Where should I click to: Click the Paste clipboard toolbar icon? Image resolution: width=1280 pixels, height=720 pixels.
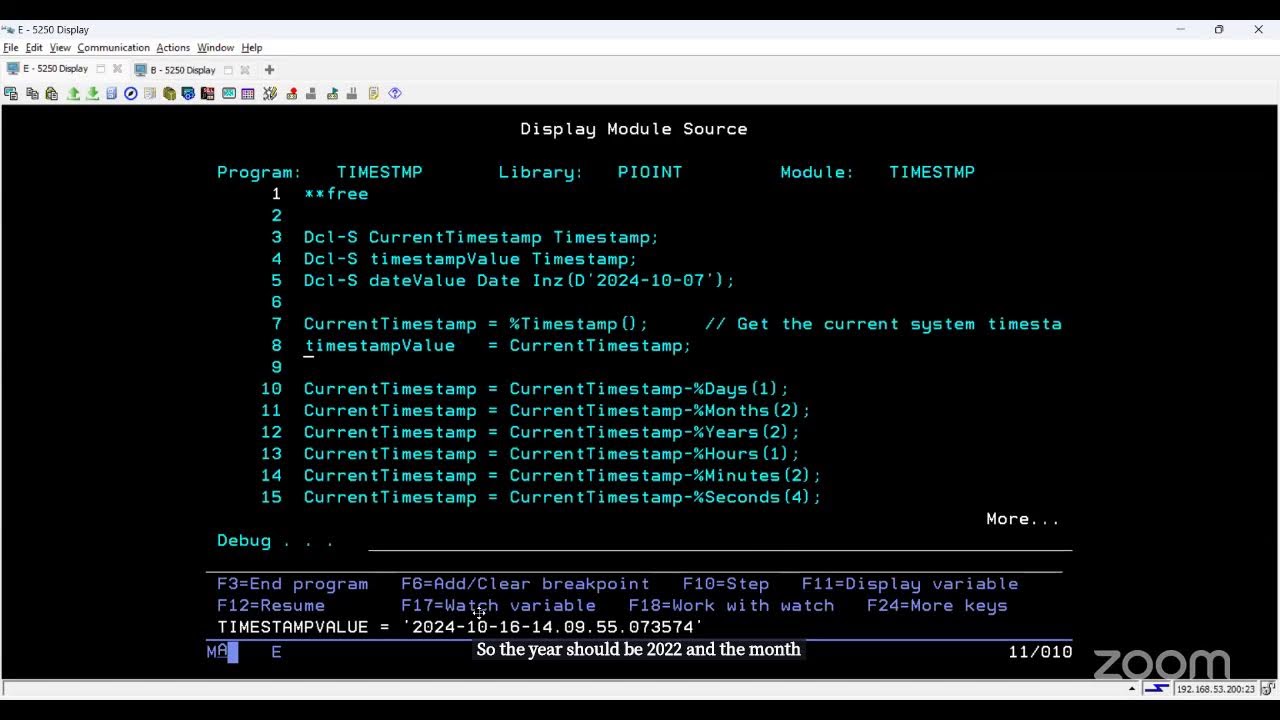point(52,93)
